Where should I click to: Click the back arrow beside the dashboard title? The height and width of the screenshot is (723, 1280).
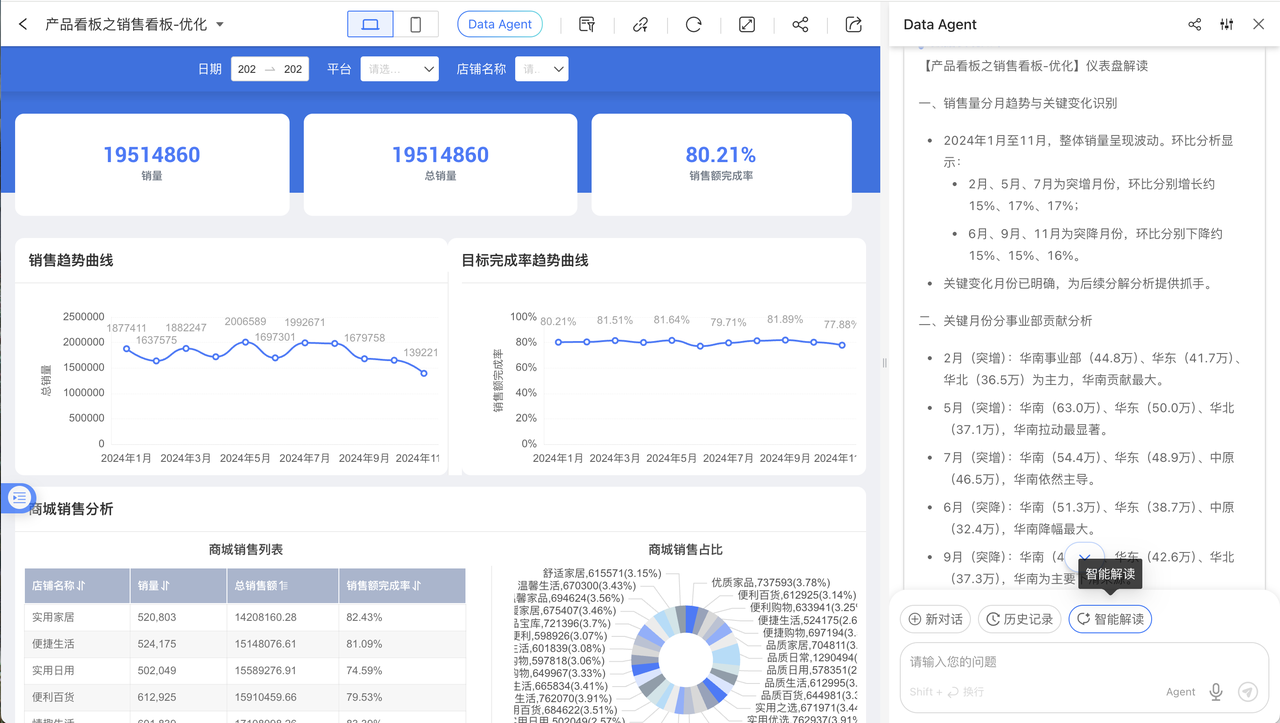pos(23,24)
